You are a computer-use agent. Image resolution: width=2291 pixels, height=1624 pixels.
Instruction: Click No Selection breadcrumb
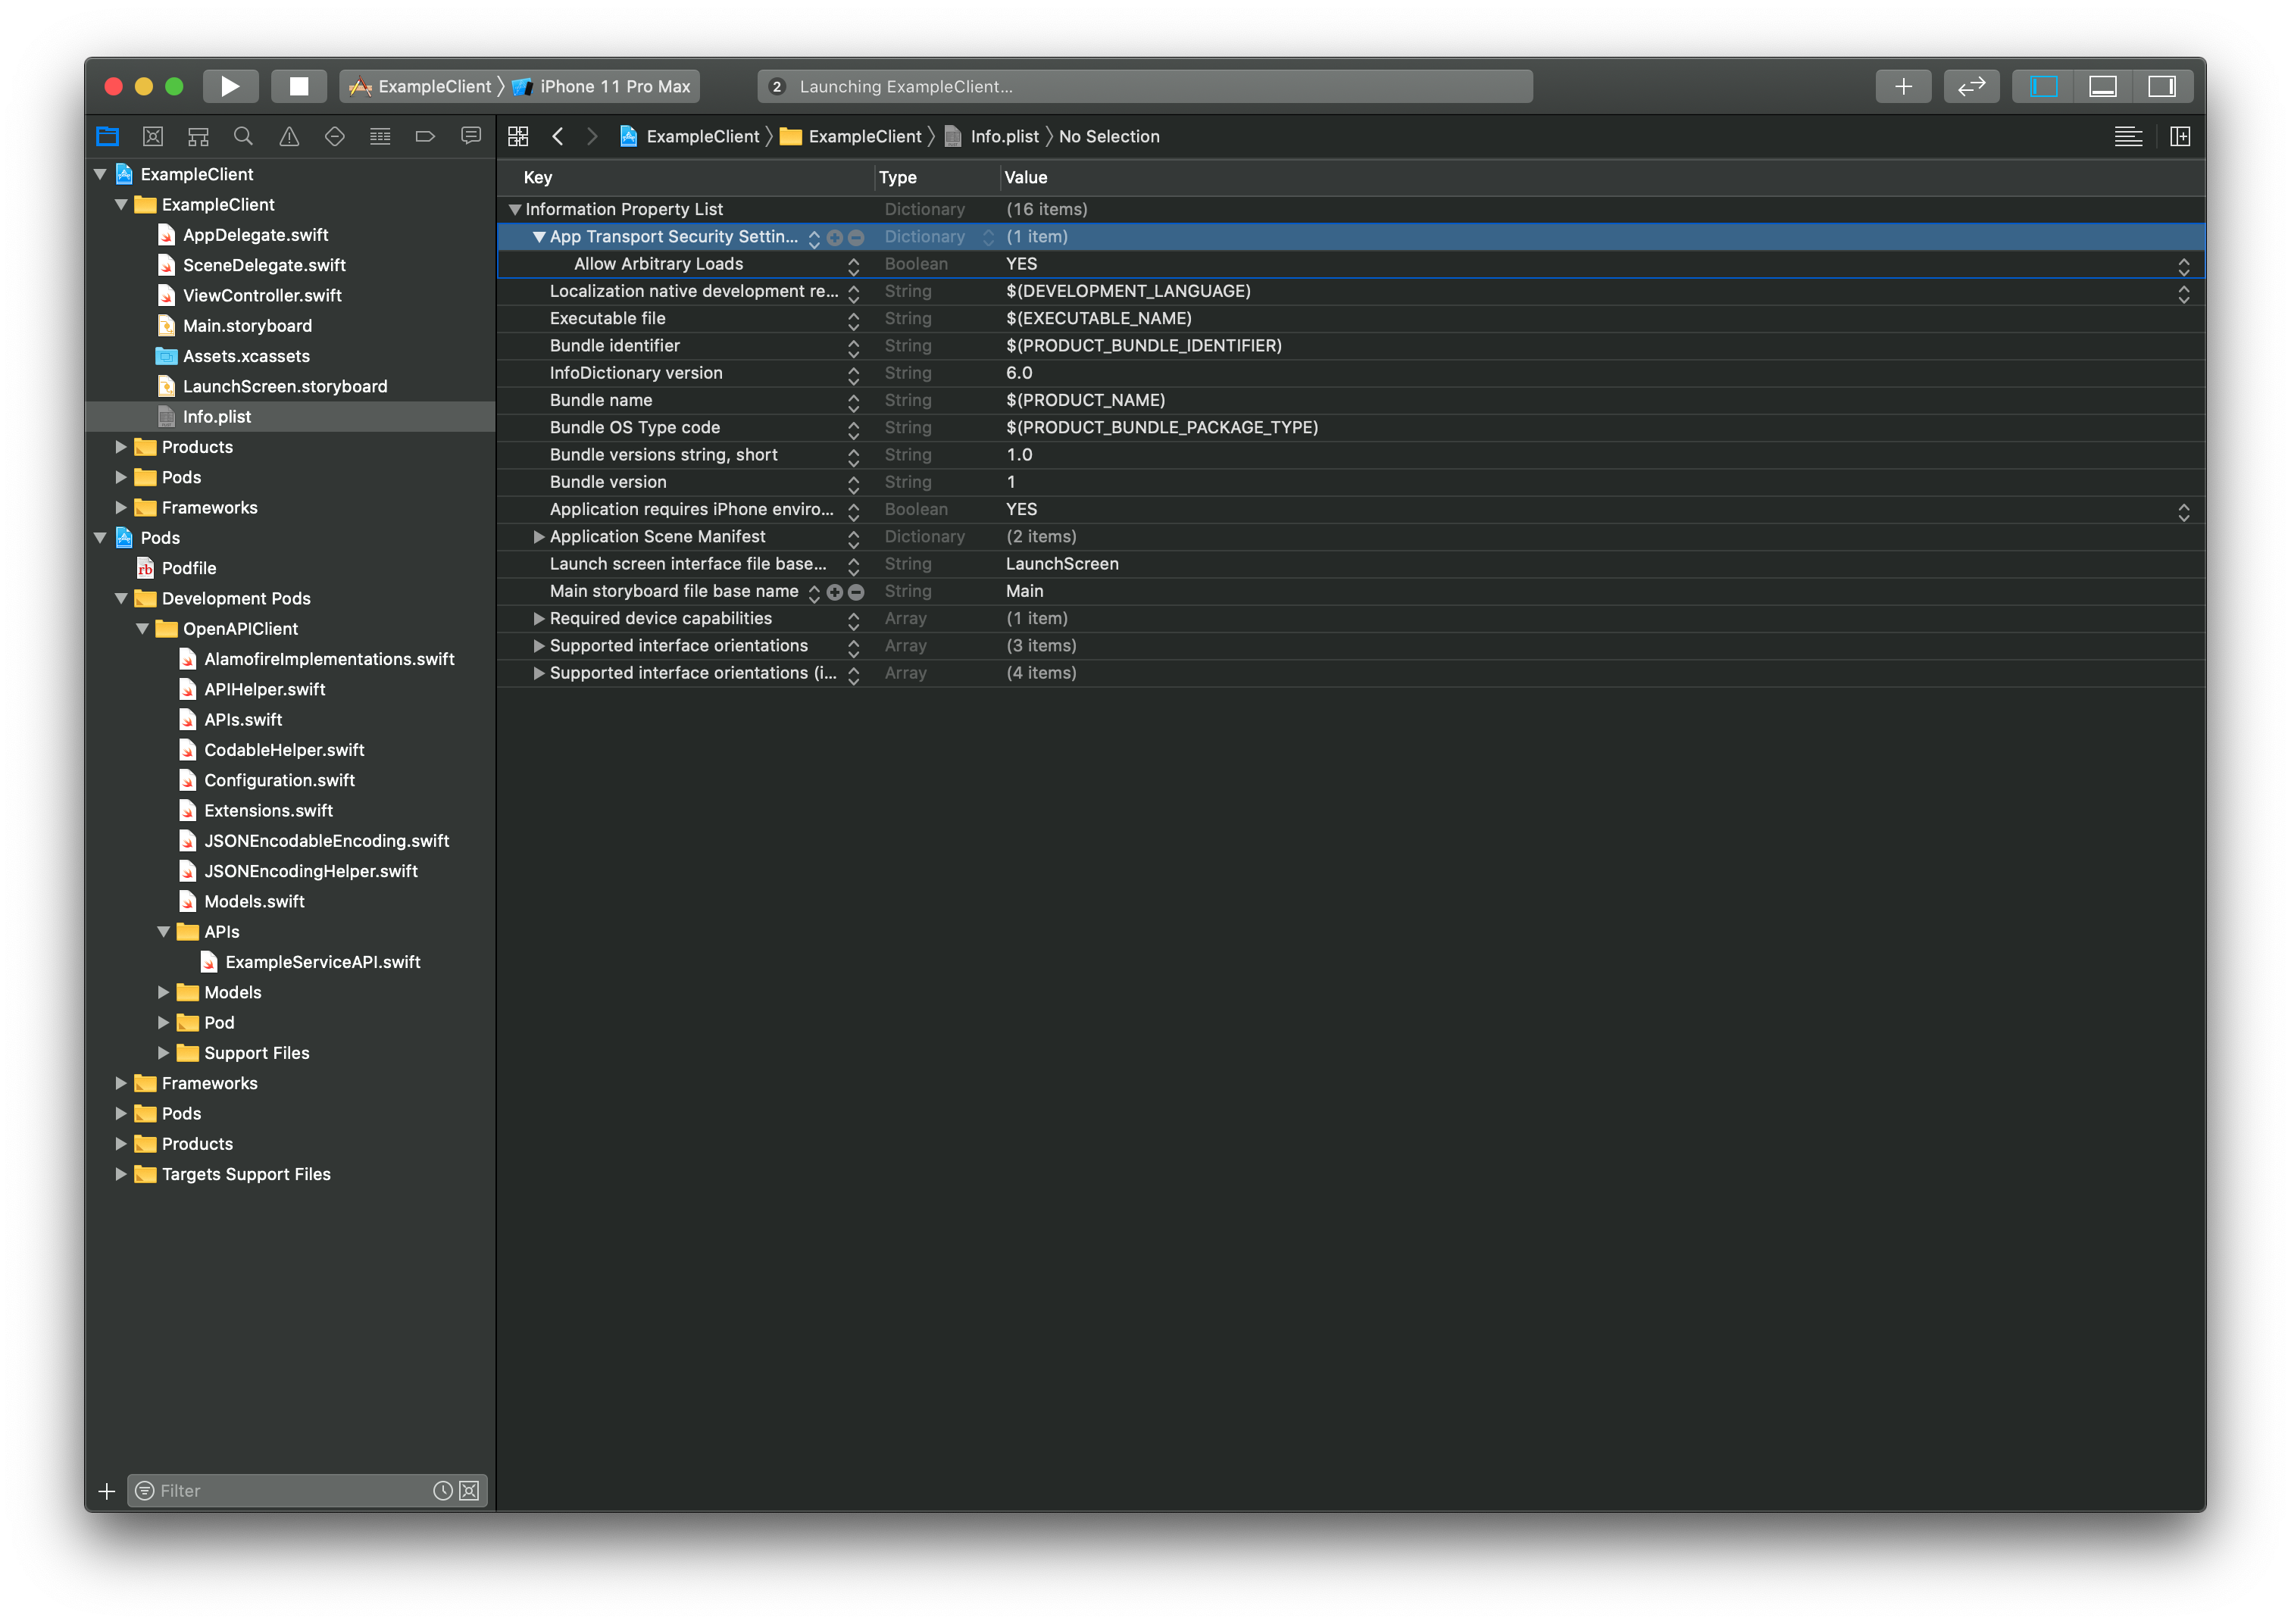(x=1109, y=136)
